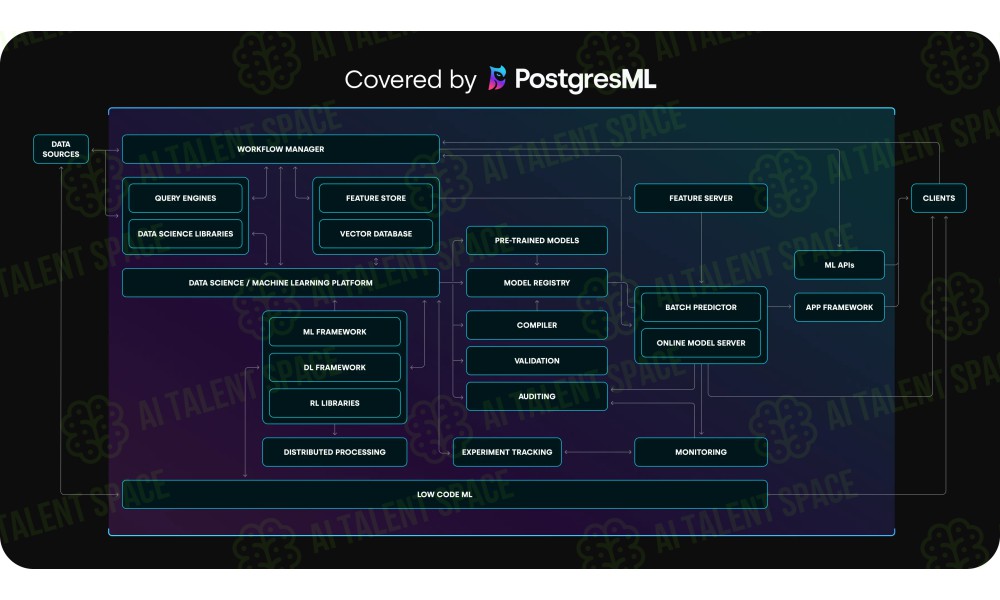Click the "DL FRAMEWORK" box
Viewport: 1000px width, 600px height.
click(x=335, y=367)
